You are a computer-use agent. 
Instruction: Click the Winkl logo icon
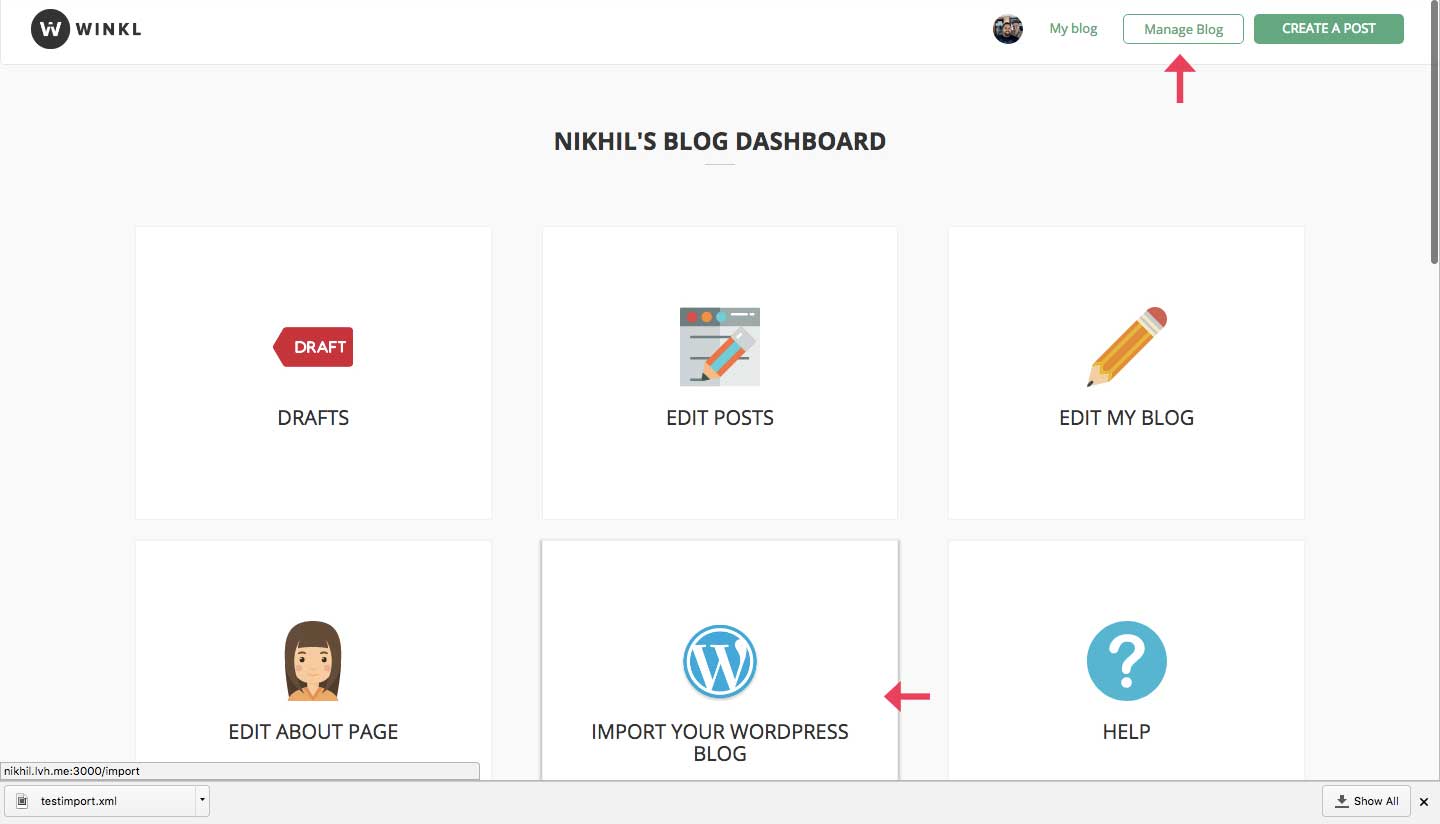pos(50,29)
